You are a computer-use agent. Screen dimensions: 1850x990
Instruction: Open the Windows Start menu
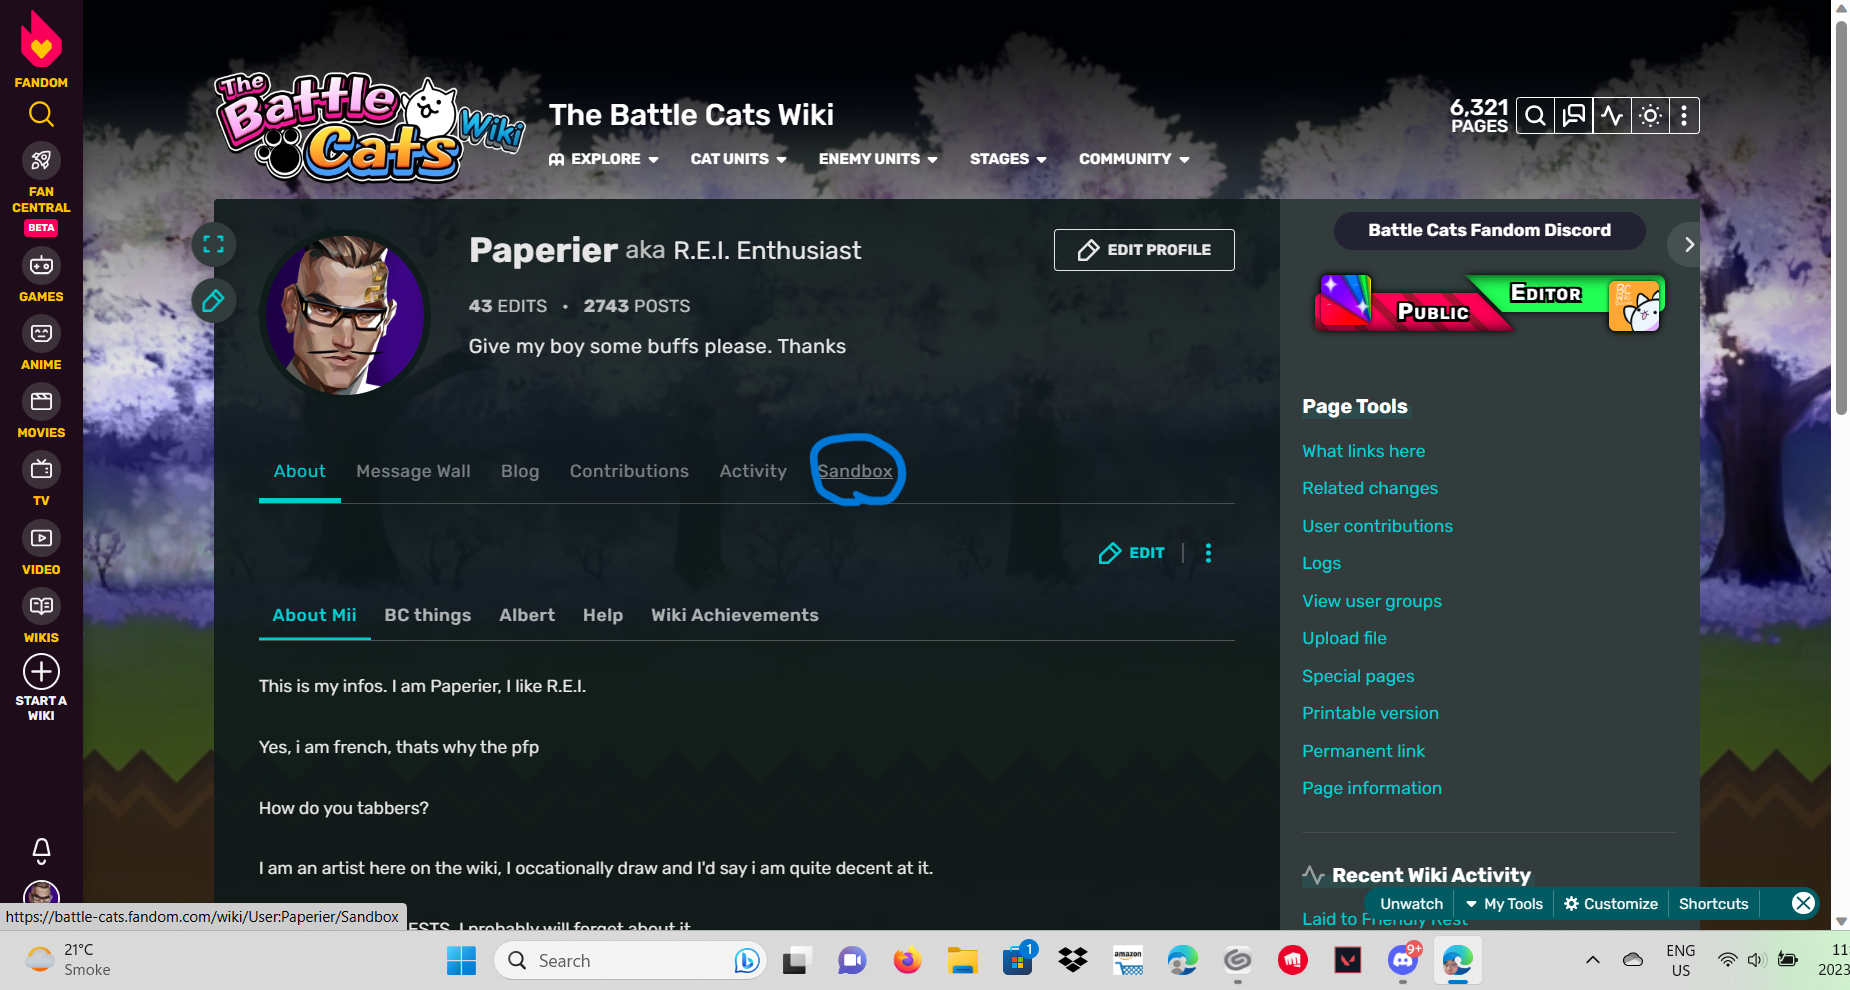[x=461, y=961]
